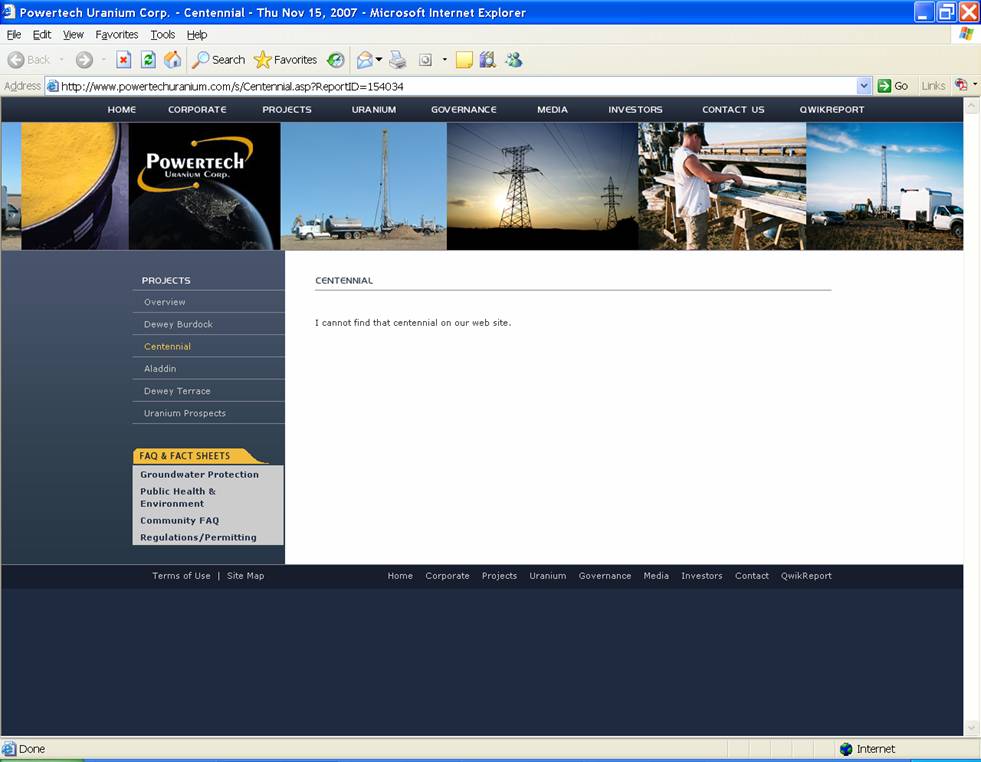The width and height of the screenshot is (981, 762).
Task: Open Terms of Use footer link
Action: 181,576
